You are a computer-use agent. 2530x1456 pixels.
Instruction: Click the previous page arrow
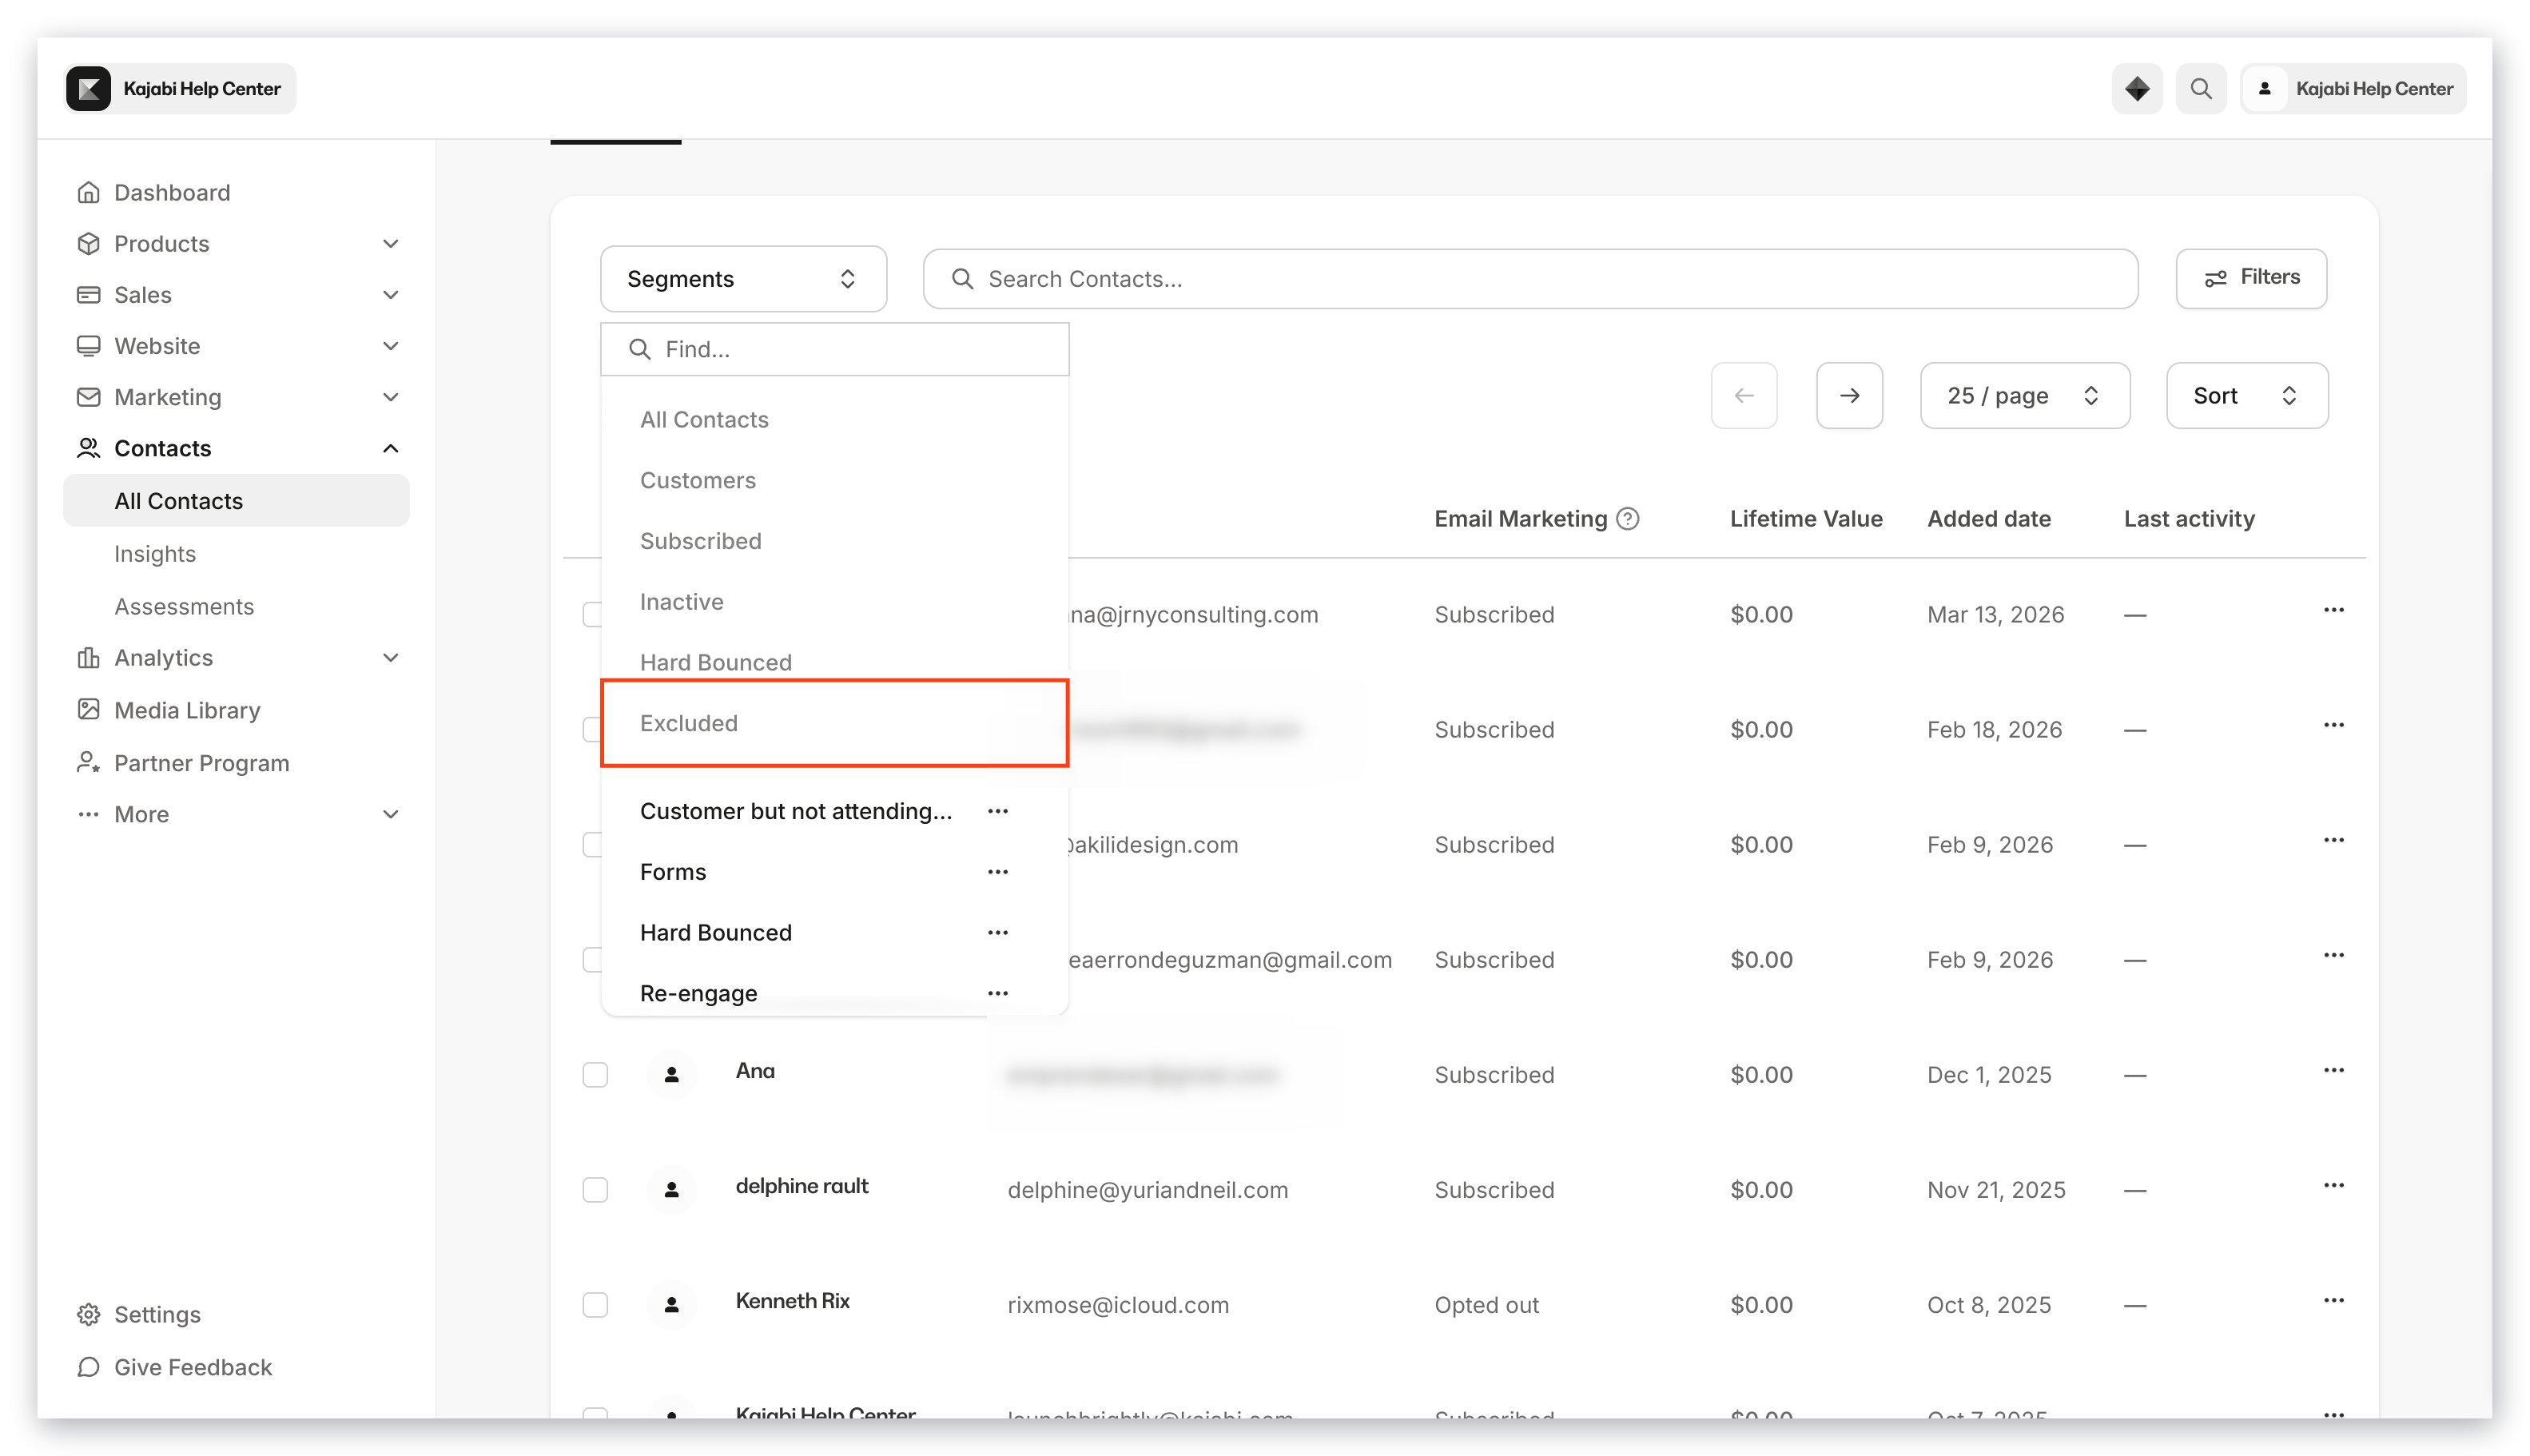[1743, 395]
